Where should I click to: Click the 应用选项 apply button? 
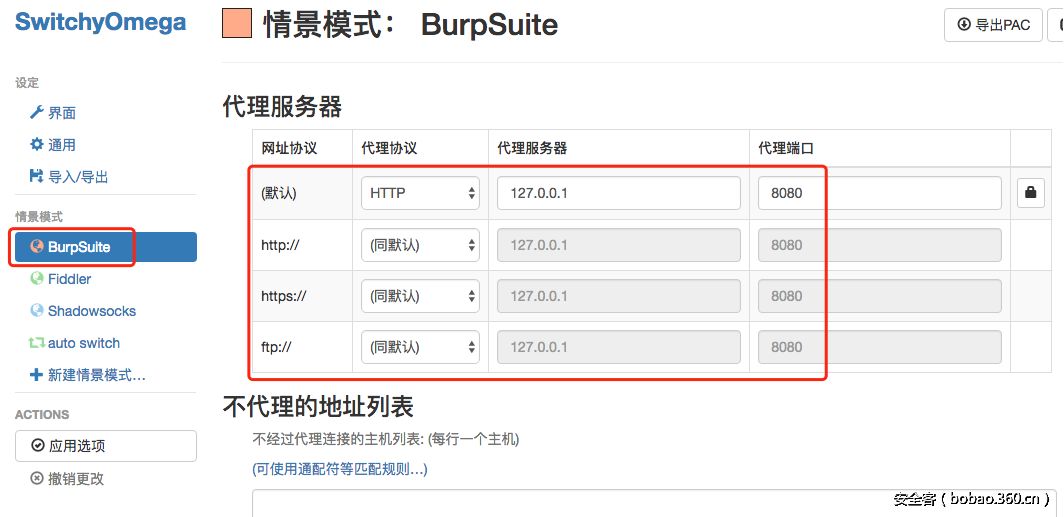[105, 446]
